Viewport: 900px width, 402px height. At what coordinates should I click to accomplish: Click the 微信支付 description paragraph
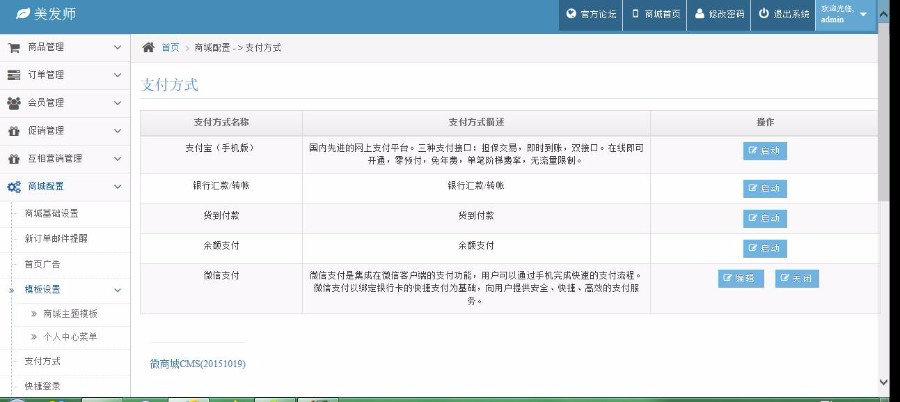coord(476,288)
